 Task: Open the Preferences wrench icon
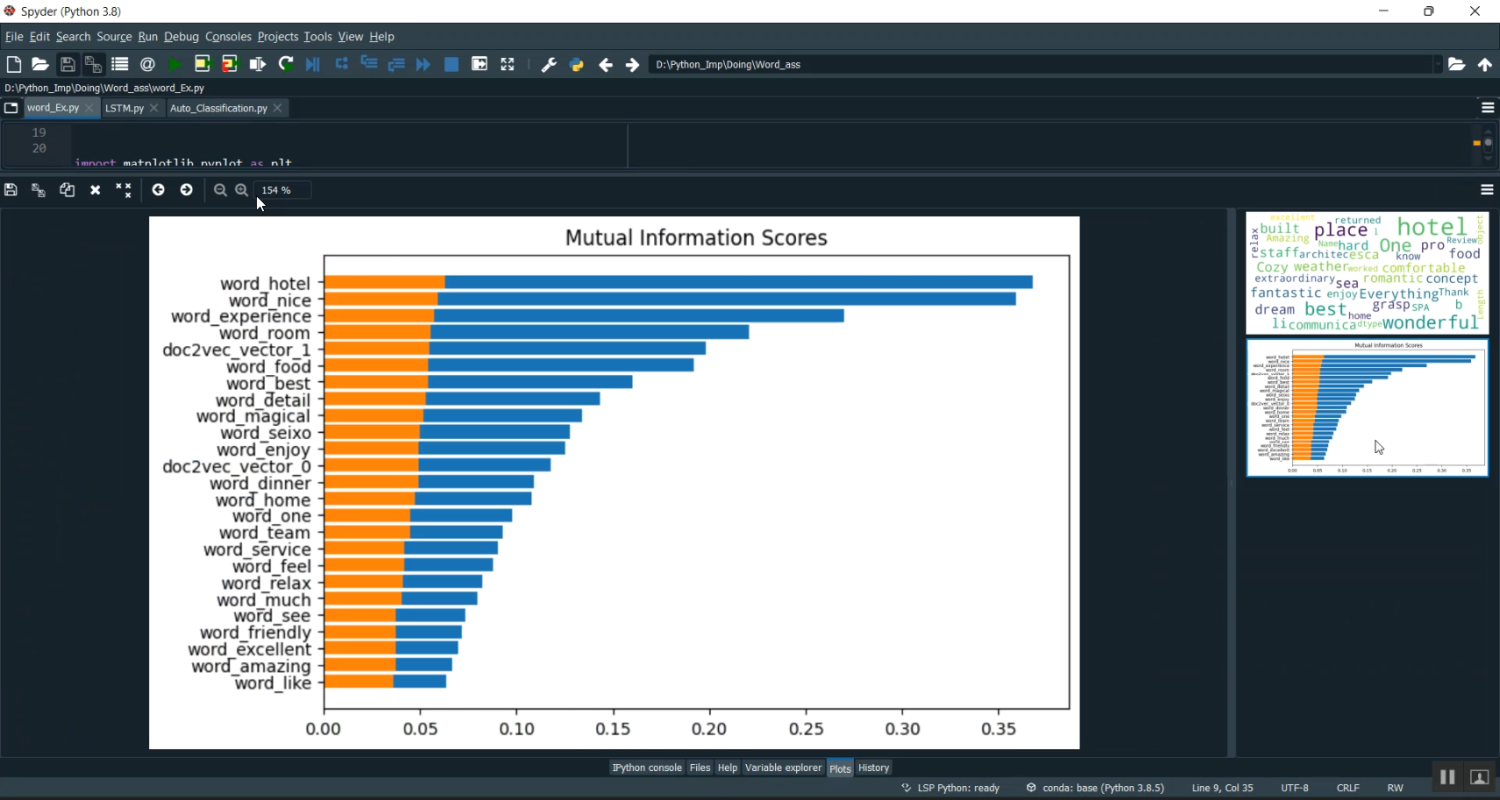pos(548,65)
